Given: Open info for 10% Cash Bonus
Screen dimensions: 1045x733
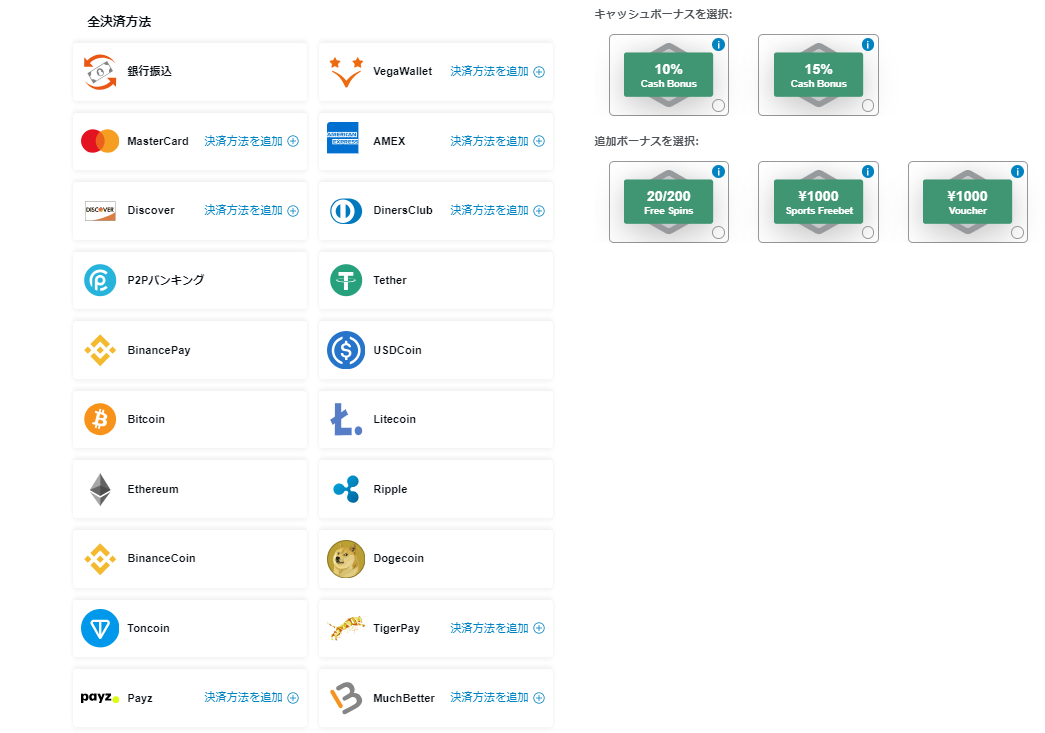Looking at the screenshot, I should [718, 45].
